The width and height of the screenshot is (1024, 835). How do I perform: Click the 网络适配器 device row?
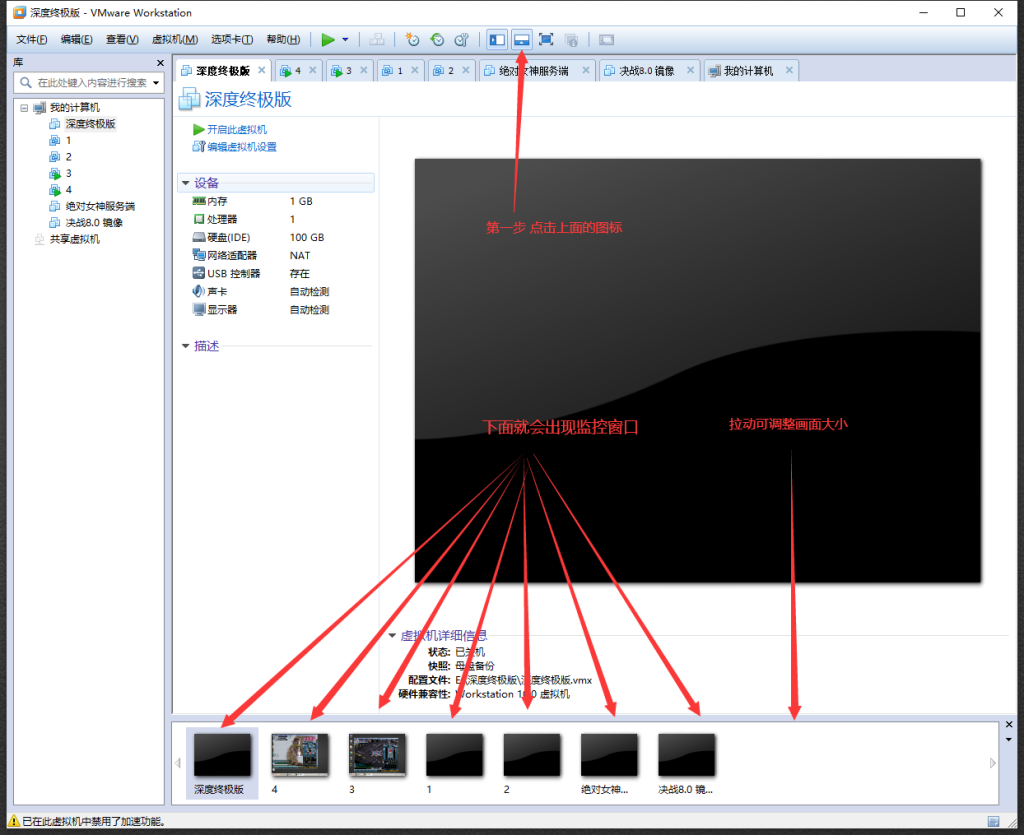click(x=278, y=256)
